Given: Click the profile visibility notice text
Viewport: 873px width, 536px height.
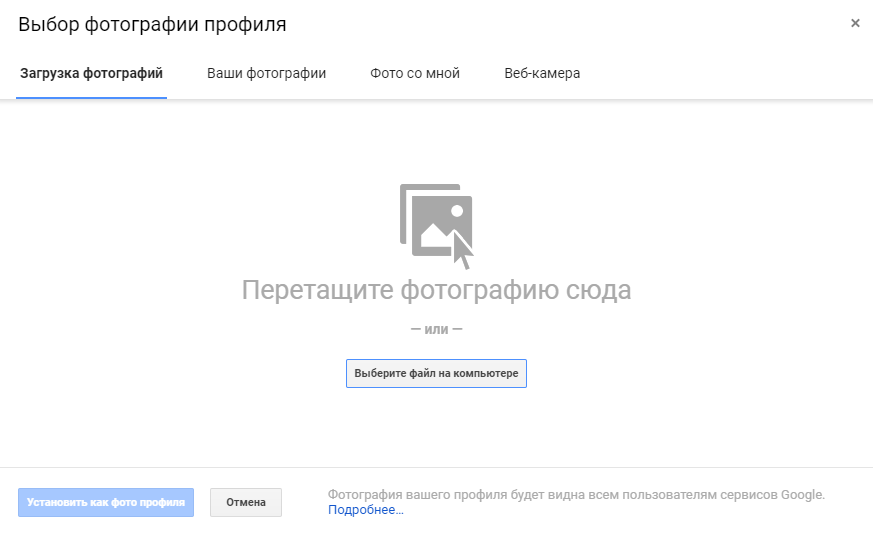Looking at the screenshot, I should tap(576, 494).
